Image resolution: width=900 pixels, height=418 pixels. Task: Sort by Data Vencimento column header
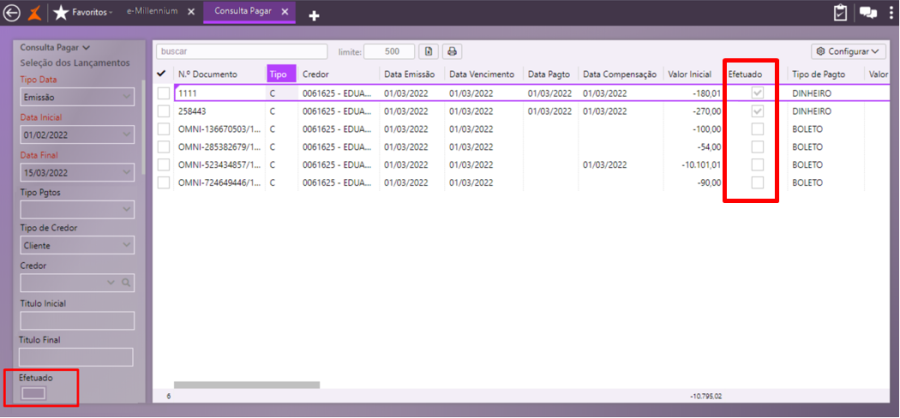[x=484, y=74]
